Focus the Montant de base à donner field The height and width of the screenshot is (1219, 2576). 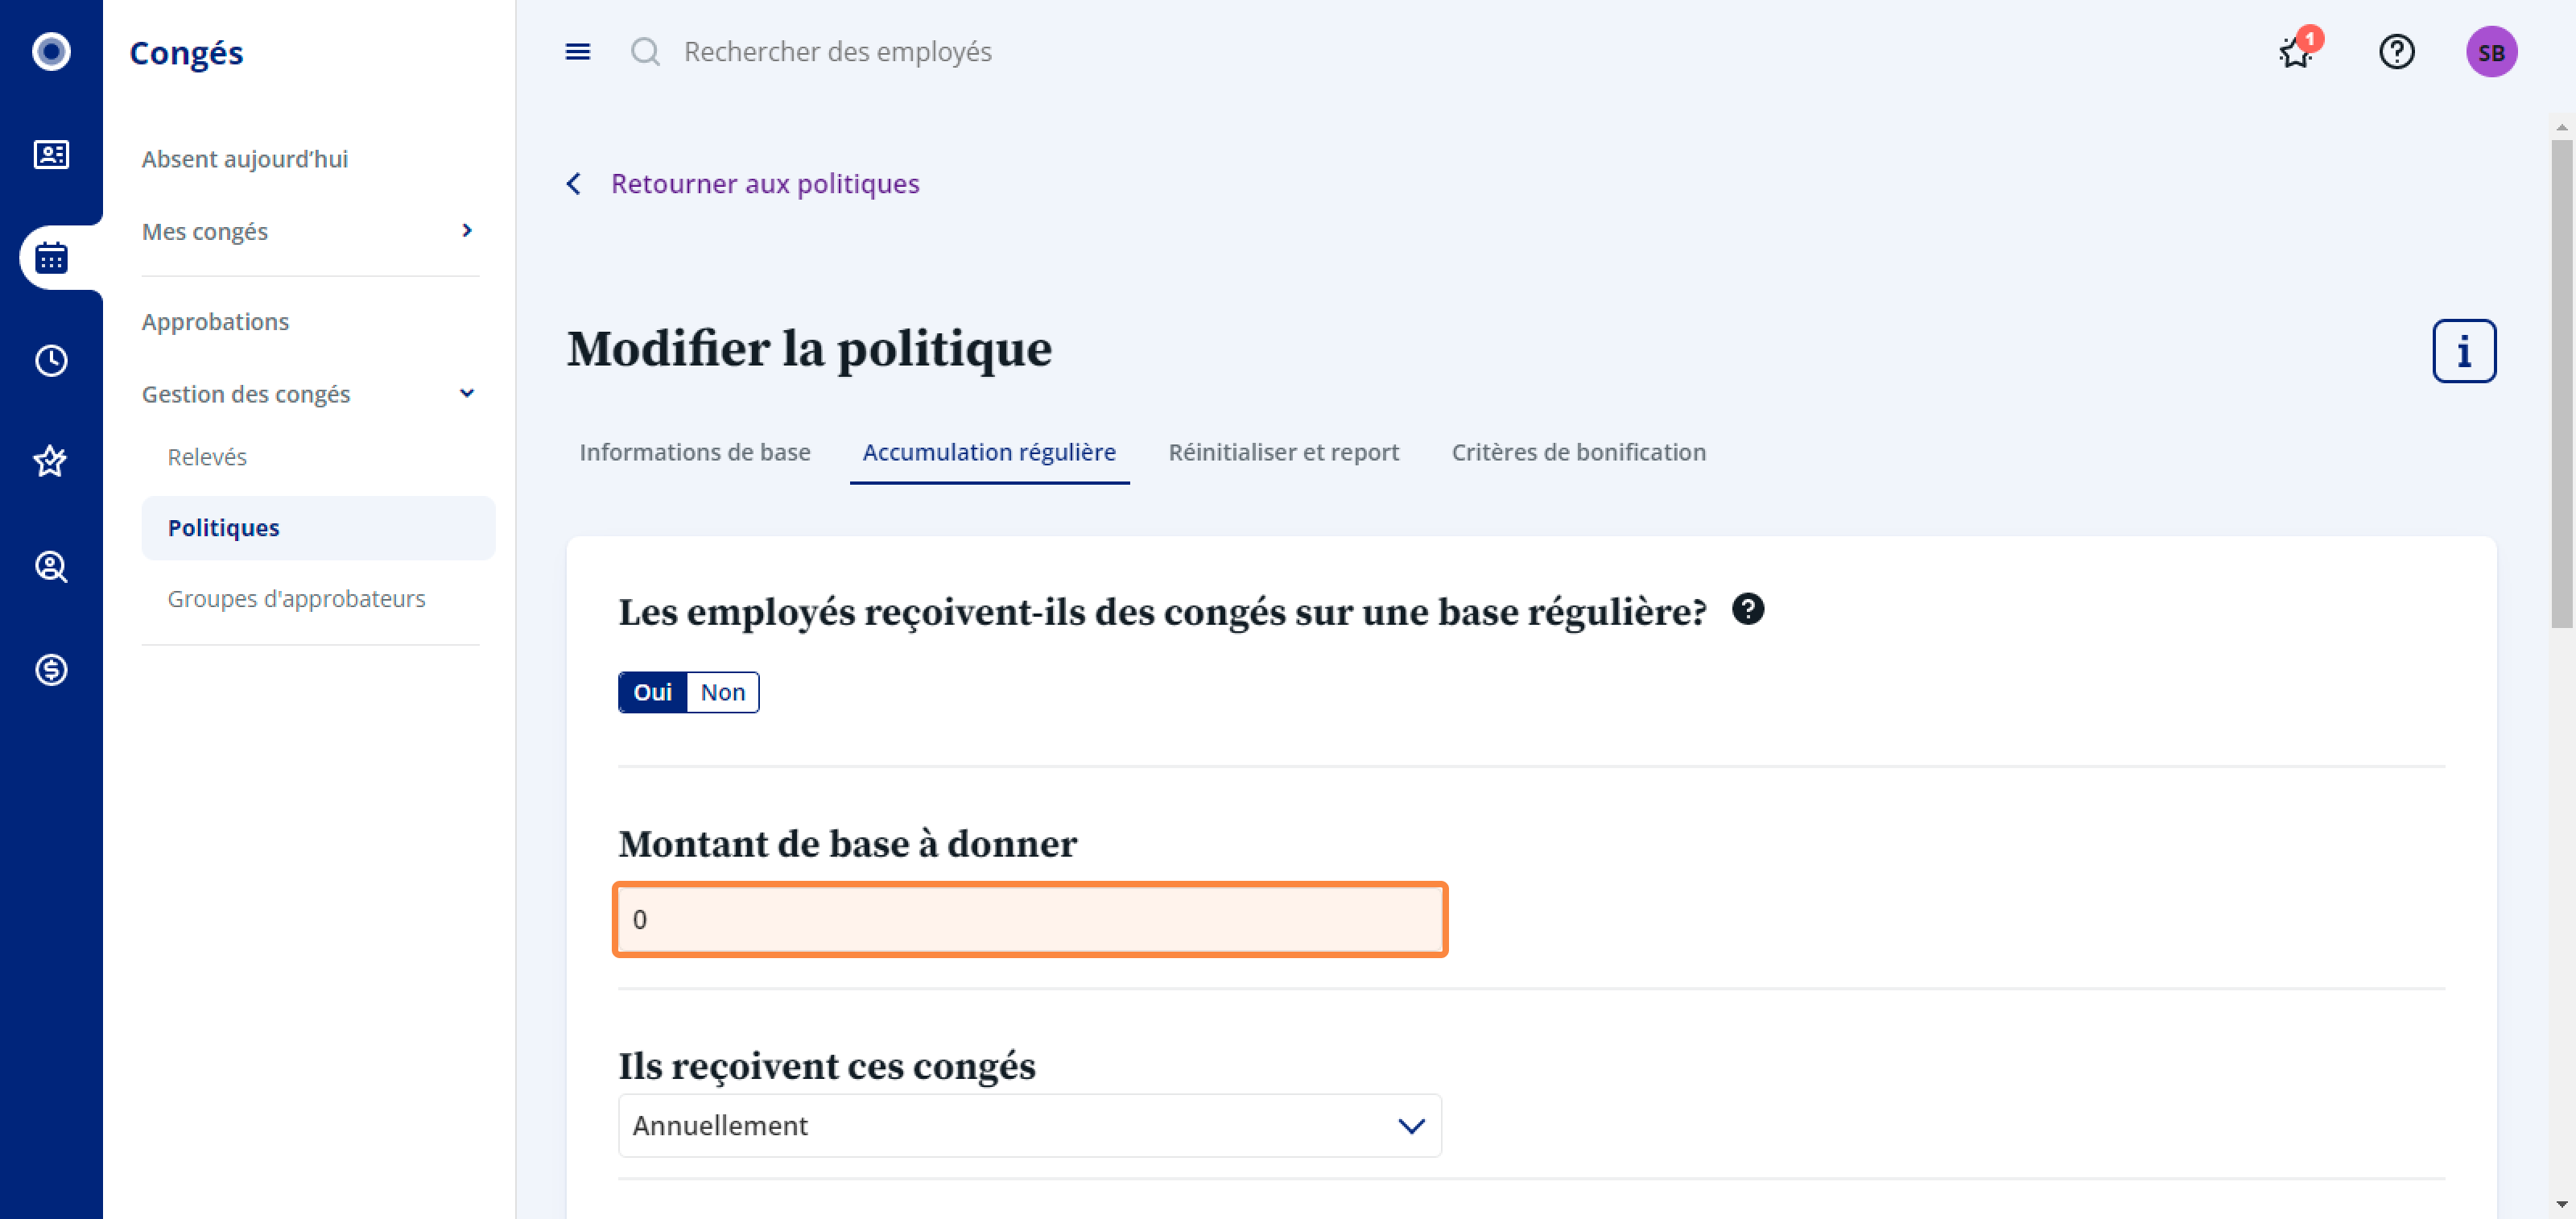[x=1030, y=919]
